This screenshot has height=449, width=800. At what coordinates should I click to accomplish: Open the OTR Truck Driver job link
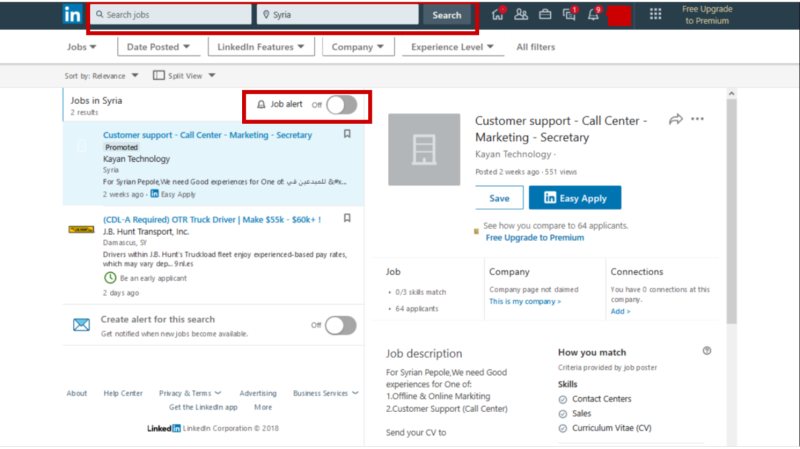pyautogui.click(x=211, y=219)
